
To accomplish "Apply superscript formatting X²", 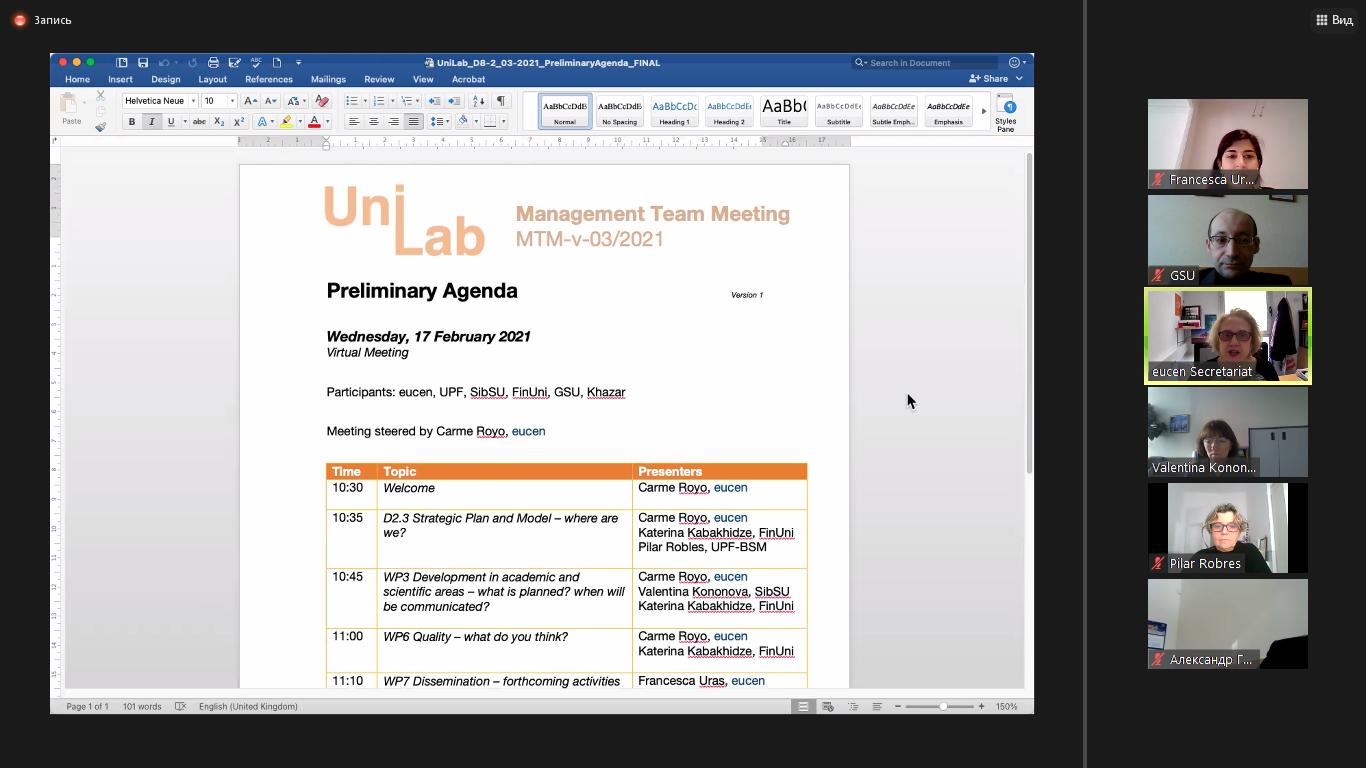I will tap(239, 122).
